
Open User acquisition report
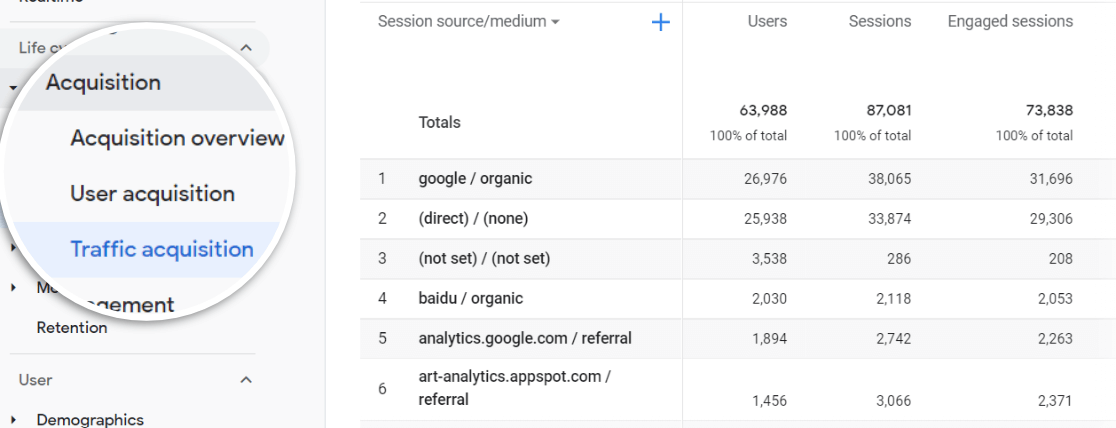click(x=152, y=194)
